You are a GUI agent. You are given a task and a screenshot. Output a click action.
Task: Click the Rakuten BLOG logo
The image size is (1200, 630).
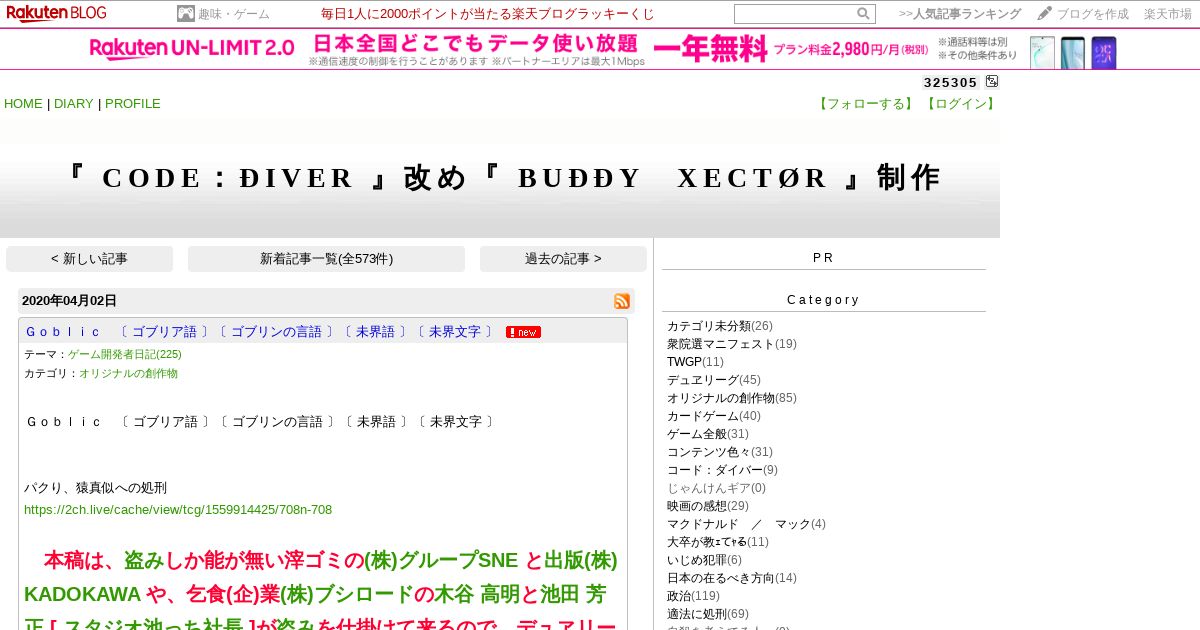click(x=56, y=13)
